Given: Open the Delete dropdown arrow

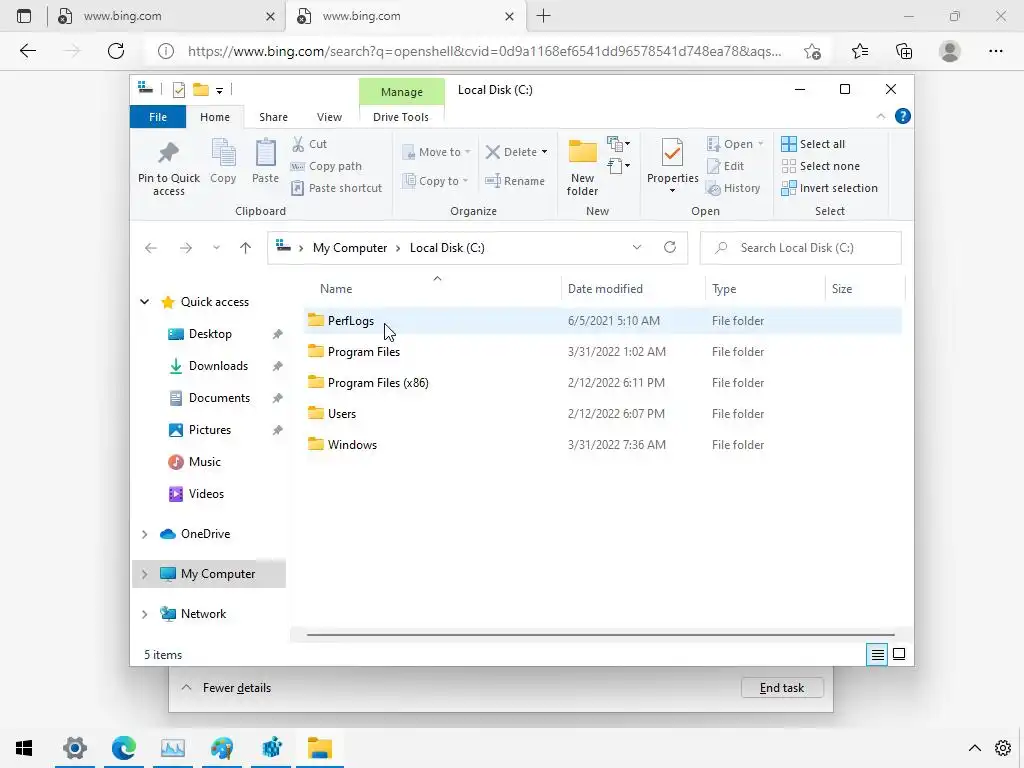Looking at the screenshot, I should point(544,152).
